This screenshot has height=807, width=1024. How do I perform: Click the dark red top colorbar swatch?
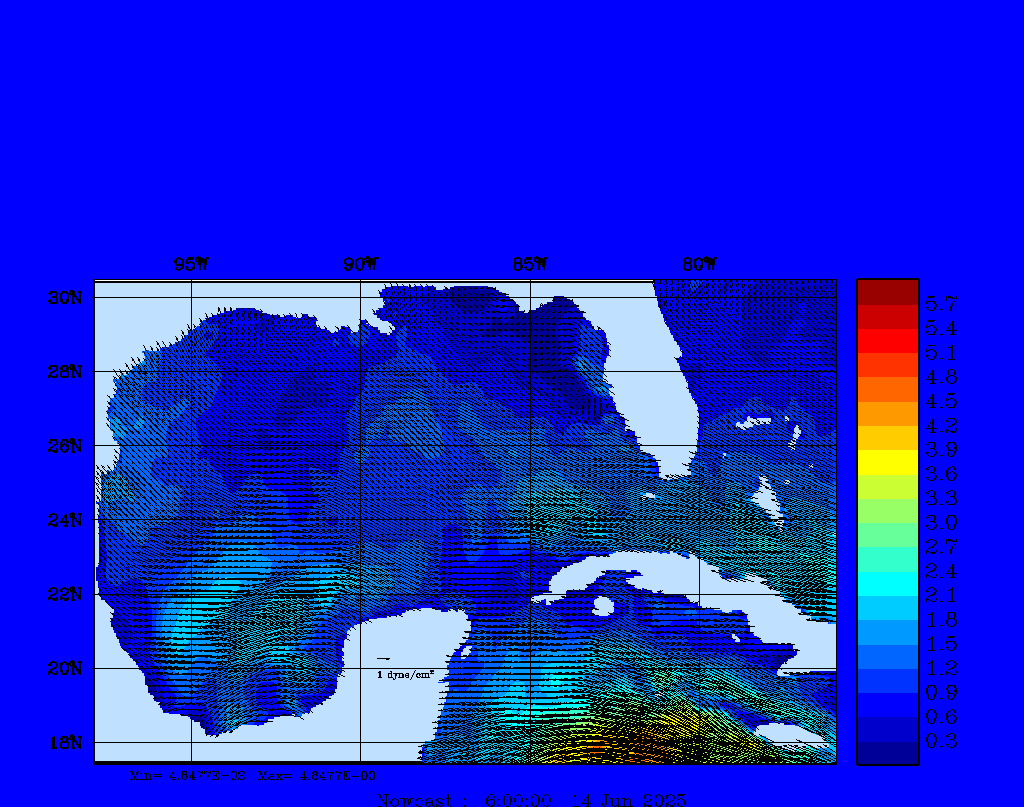click(x=887, y=291)
